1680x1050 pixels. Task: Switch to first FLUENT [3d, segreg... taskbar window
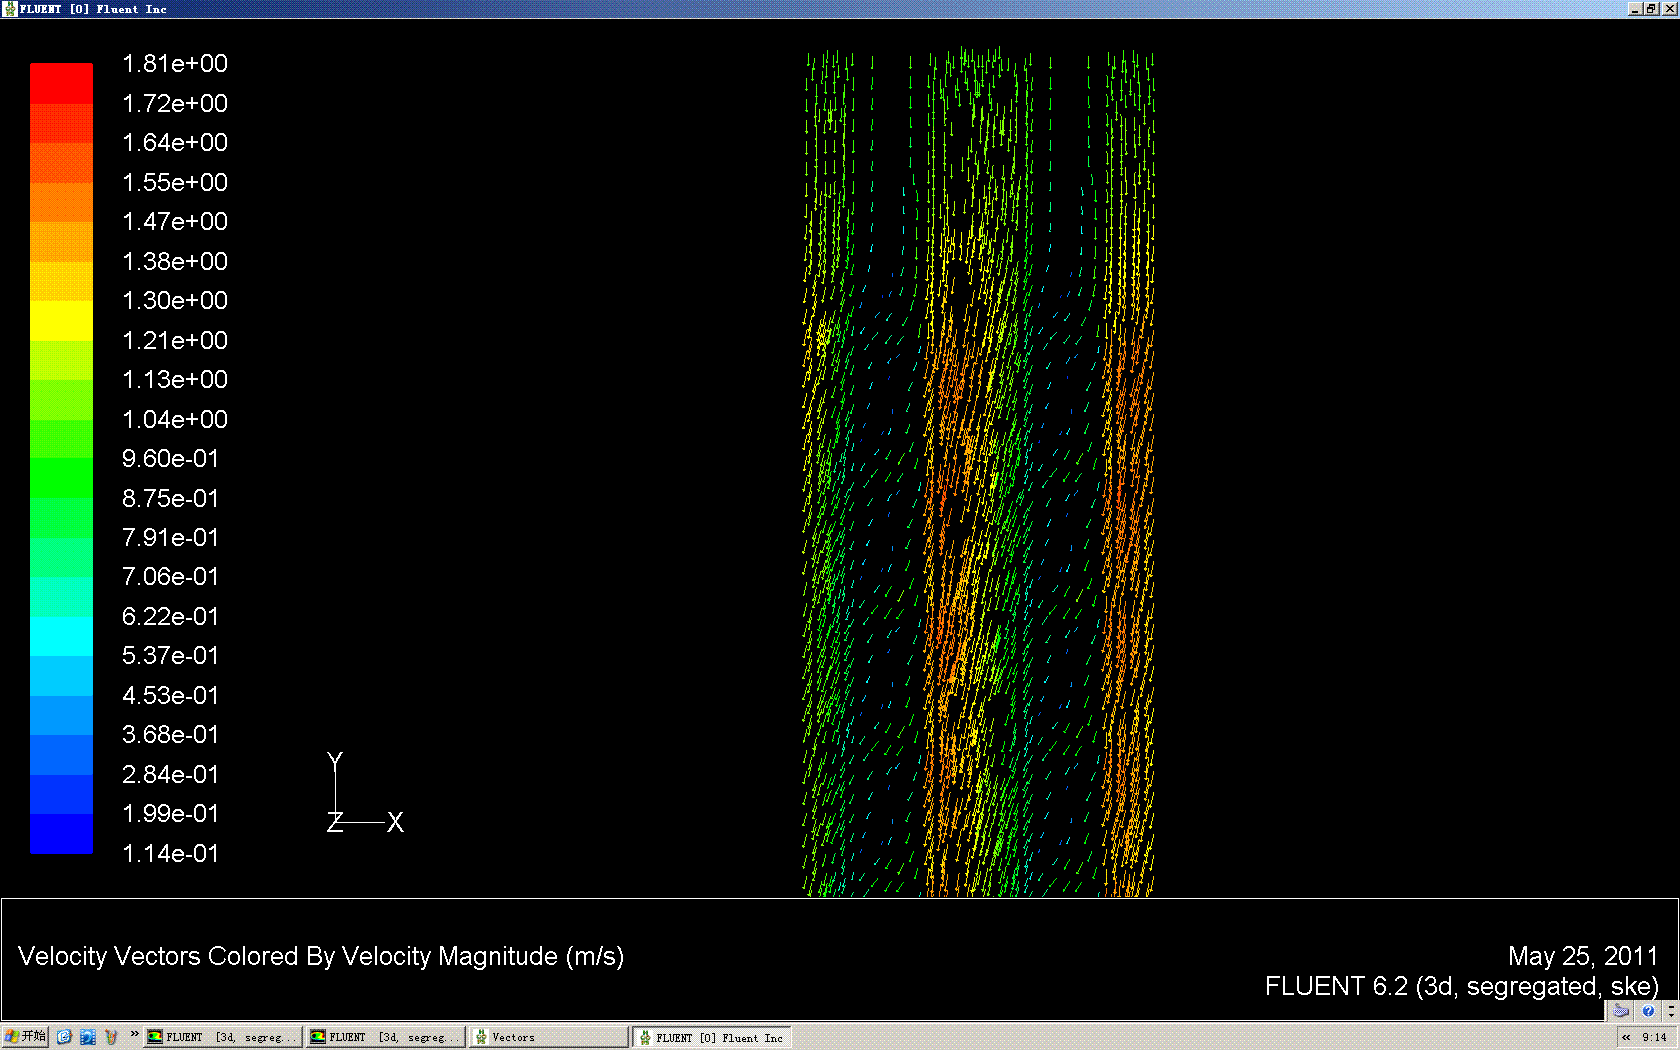222,1038
